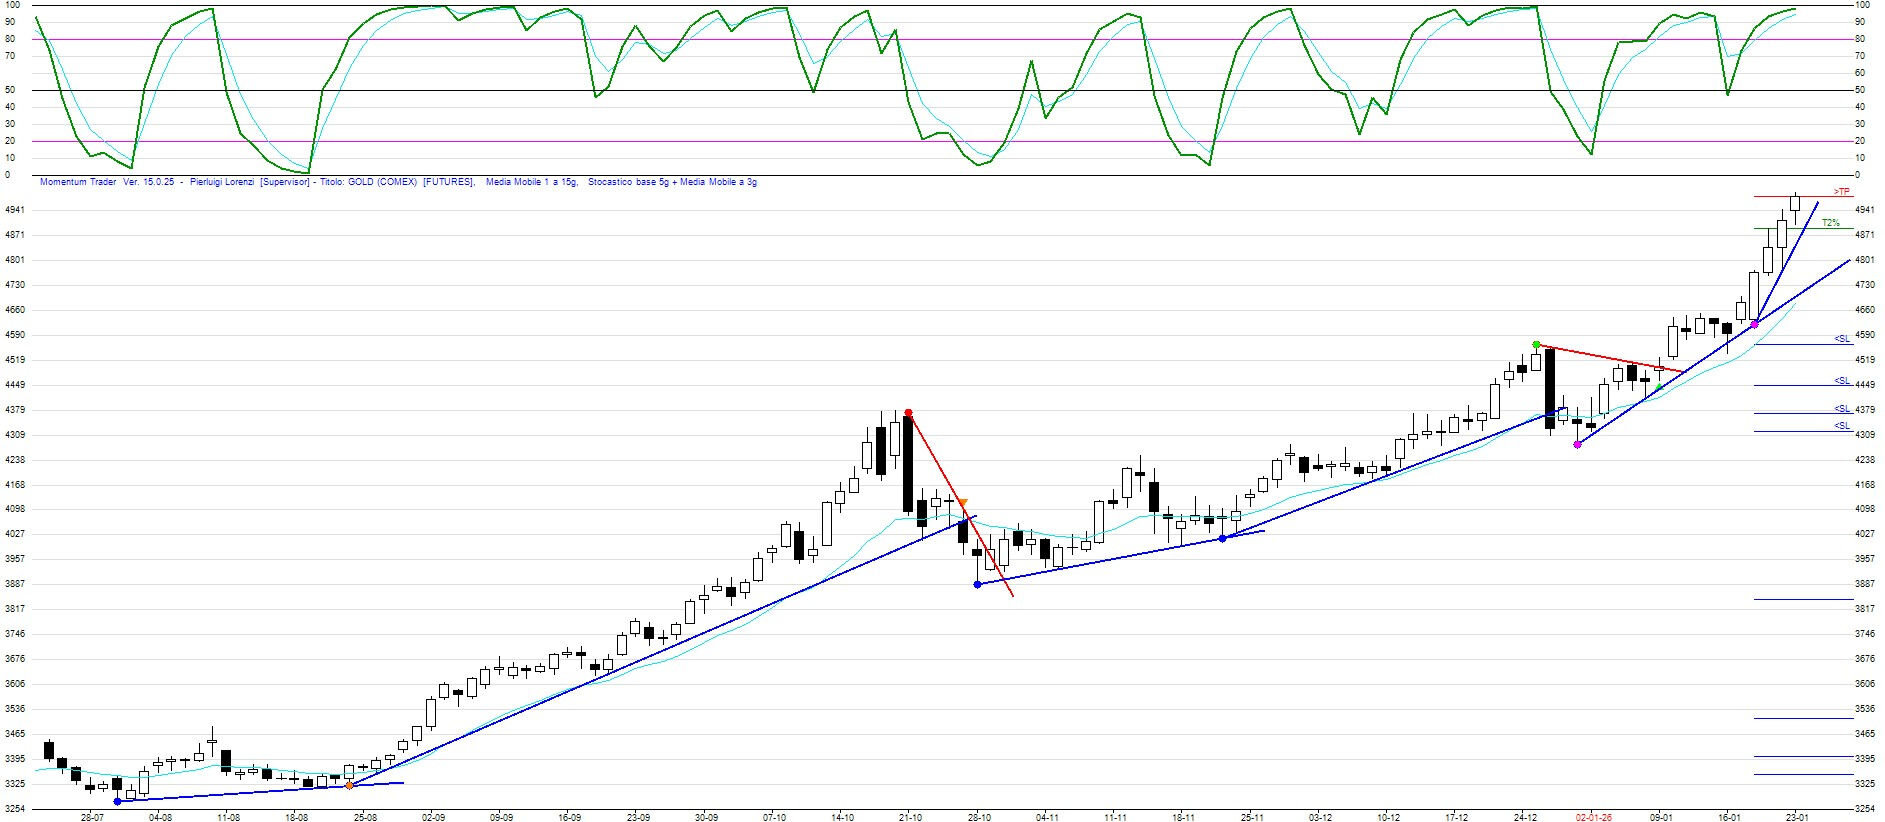Select the lowest <SL stop-loss label
Screen dimensions: 1885x822
1842,426
